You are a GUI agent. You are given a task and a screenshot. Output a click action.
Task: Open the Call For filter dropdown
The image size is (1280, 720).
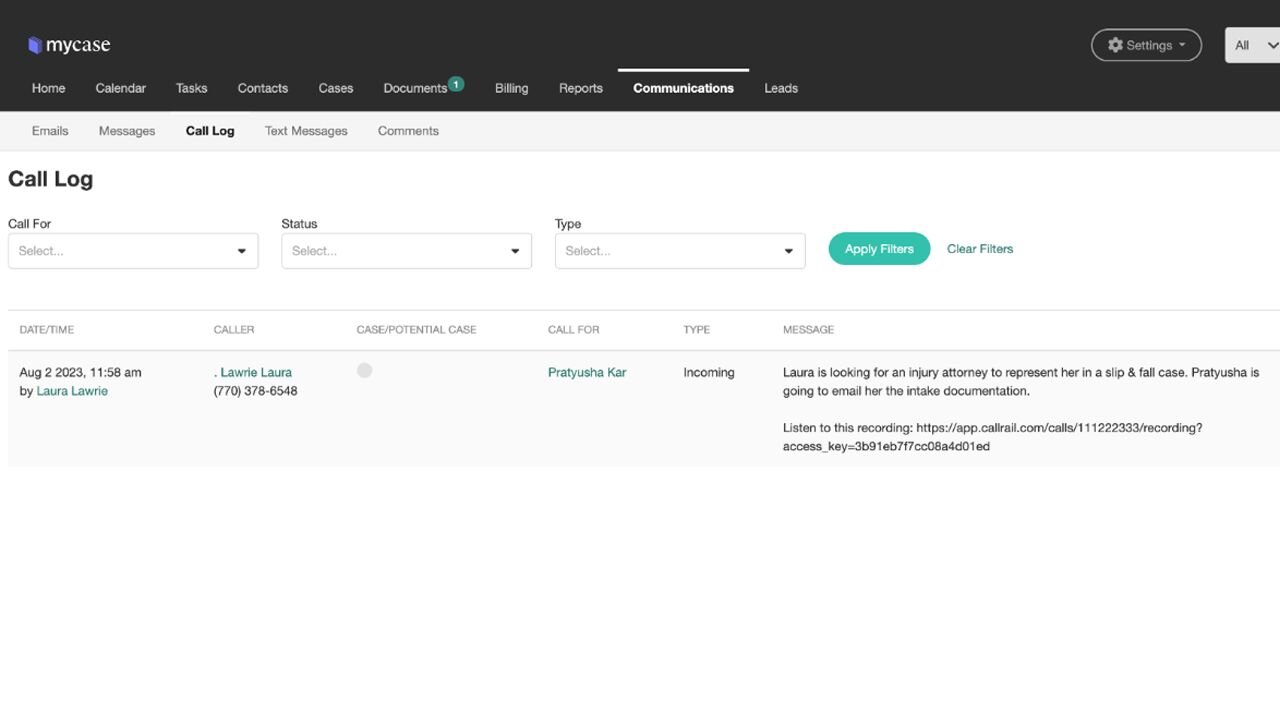point(133,250)
